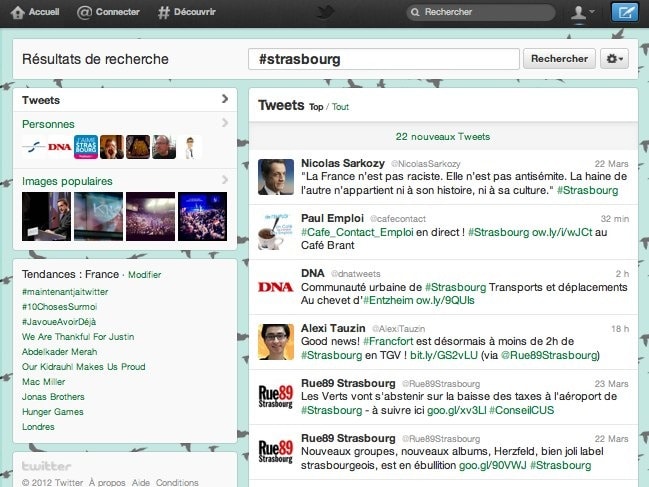Click the DNA red logo avatar in tweets

point(276,286)
